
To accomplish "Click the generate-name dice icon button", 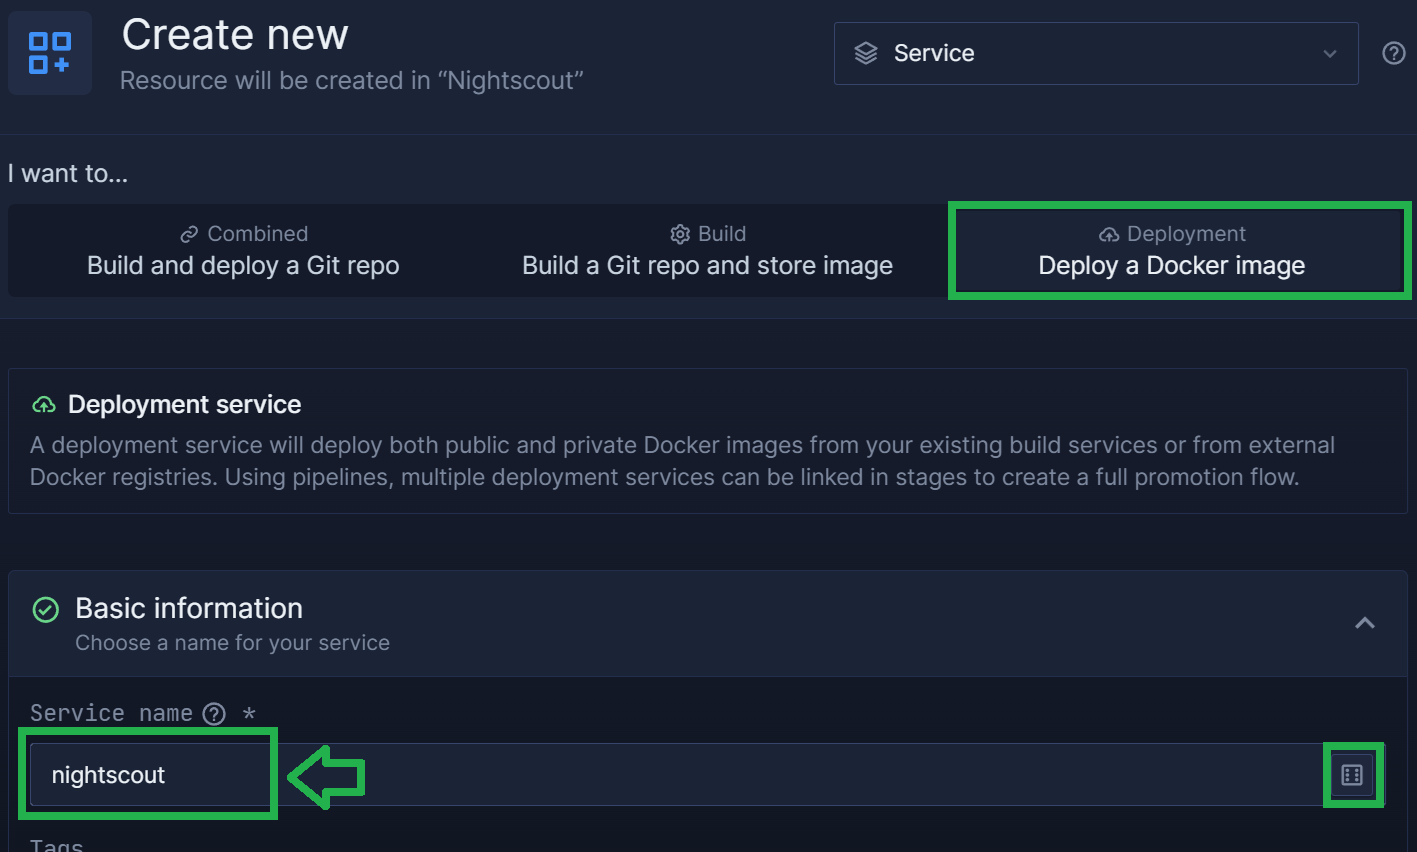I will coord(1352,775).
